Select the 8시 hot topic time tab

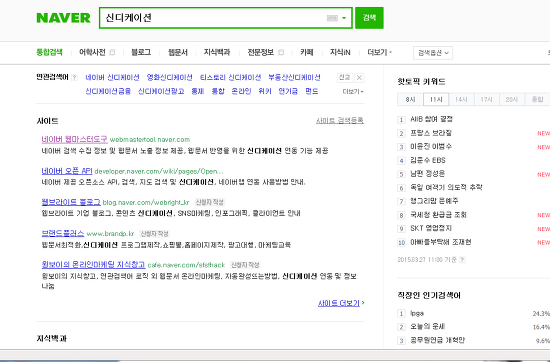pos(410,99)
